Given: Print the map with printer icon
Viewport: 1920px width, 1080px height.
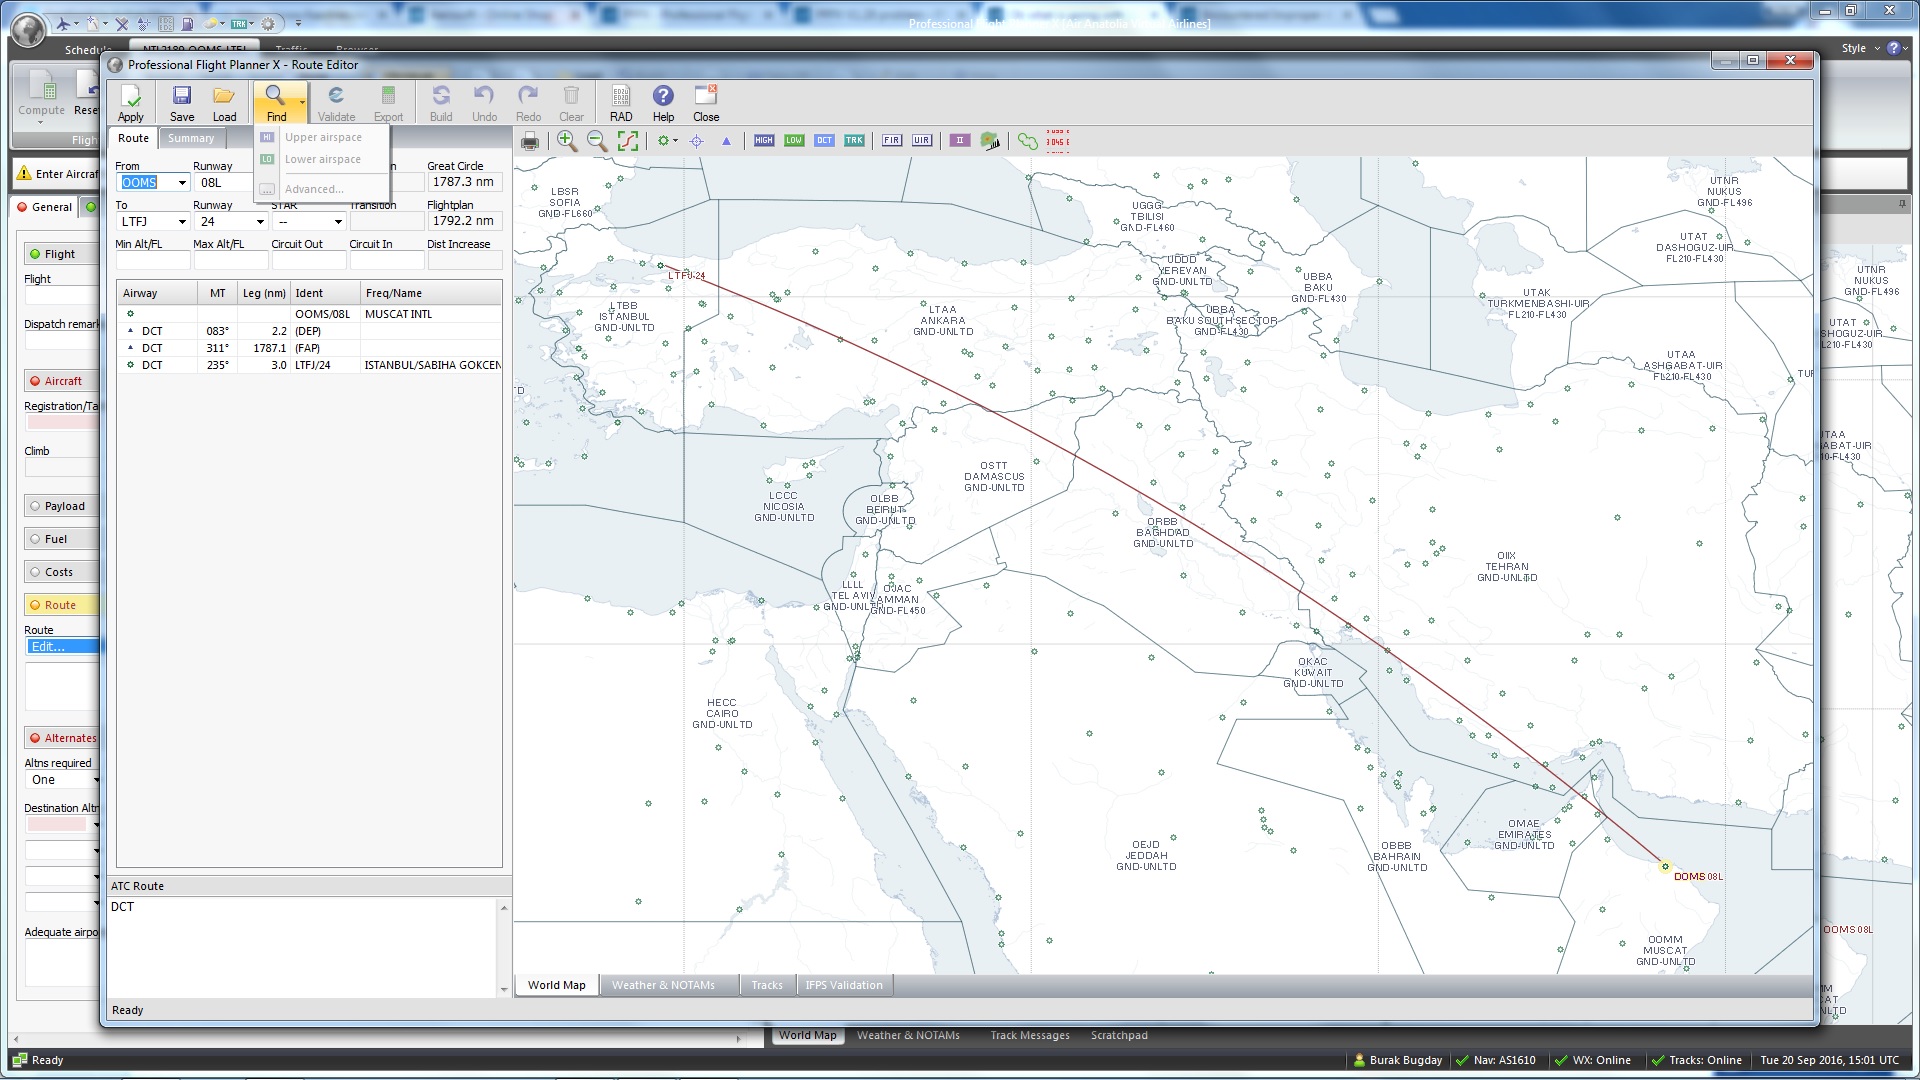Looking at the screenshot, I should coord(530,141).
